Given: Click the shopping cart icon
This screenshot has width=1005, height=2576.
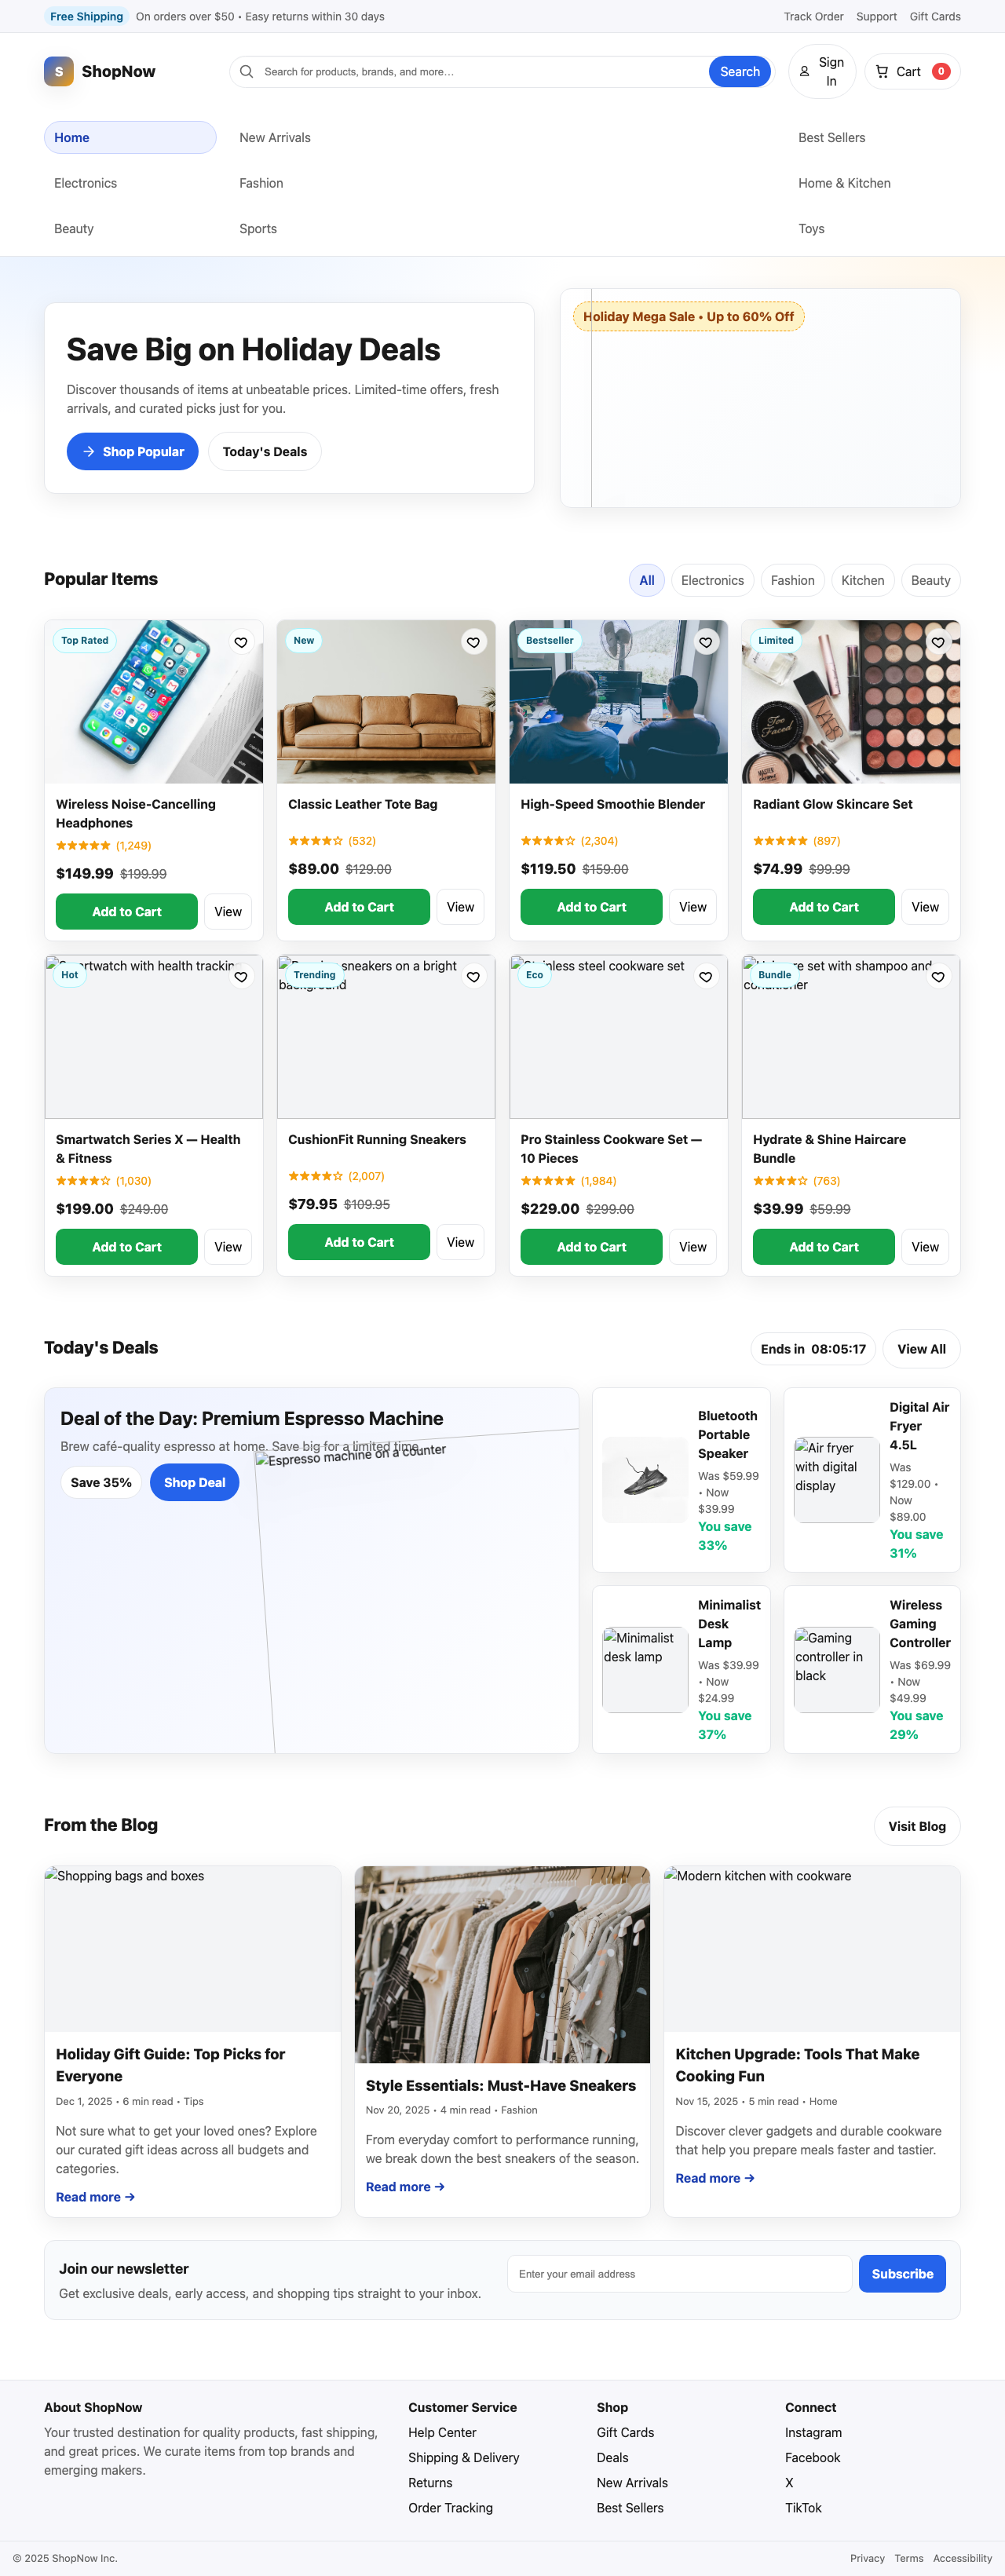Looking at the screenshot, I should (x=882, y=72).
